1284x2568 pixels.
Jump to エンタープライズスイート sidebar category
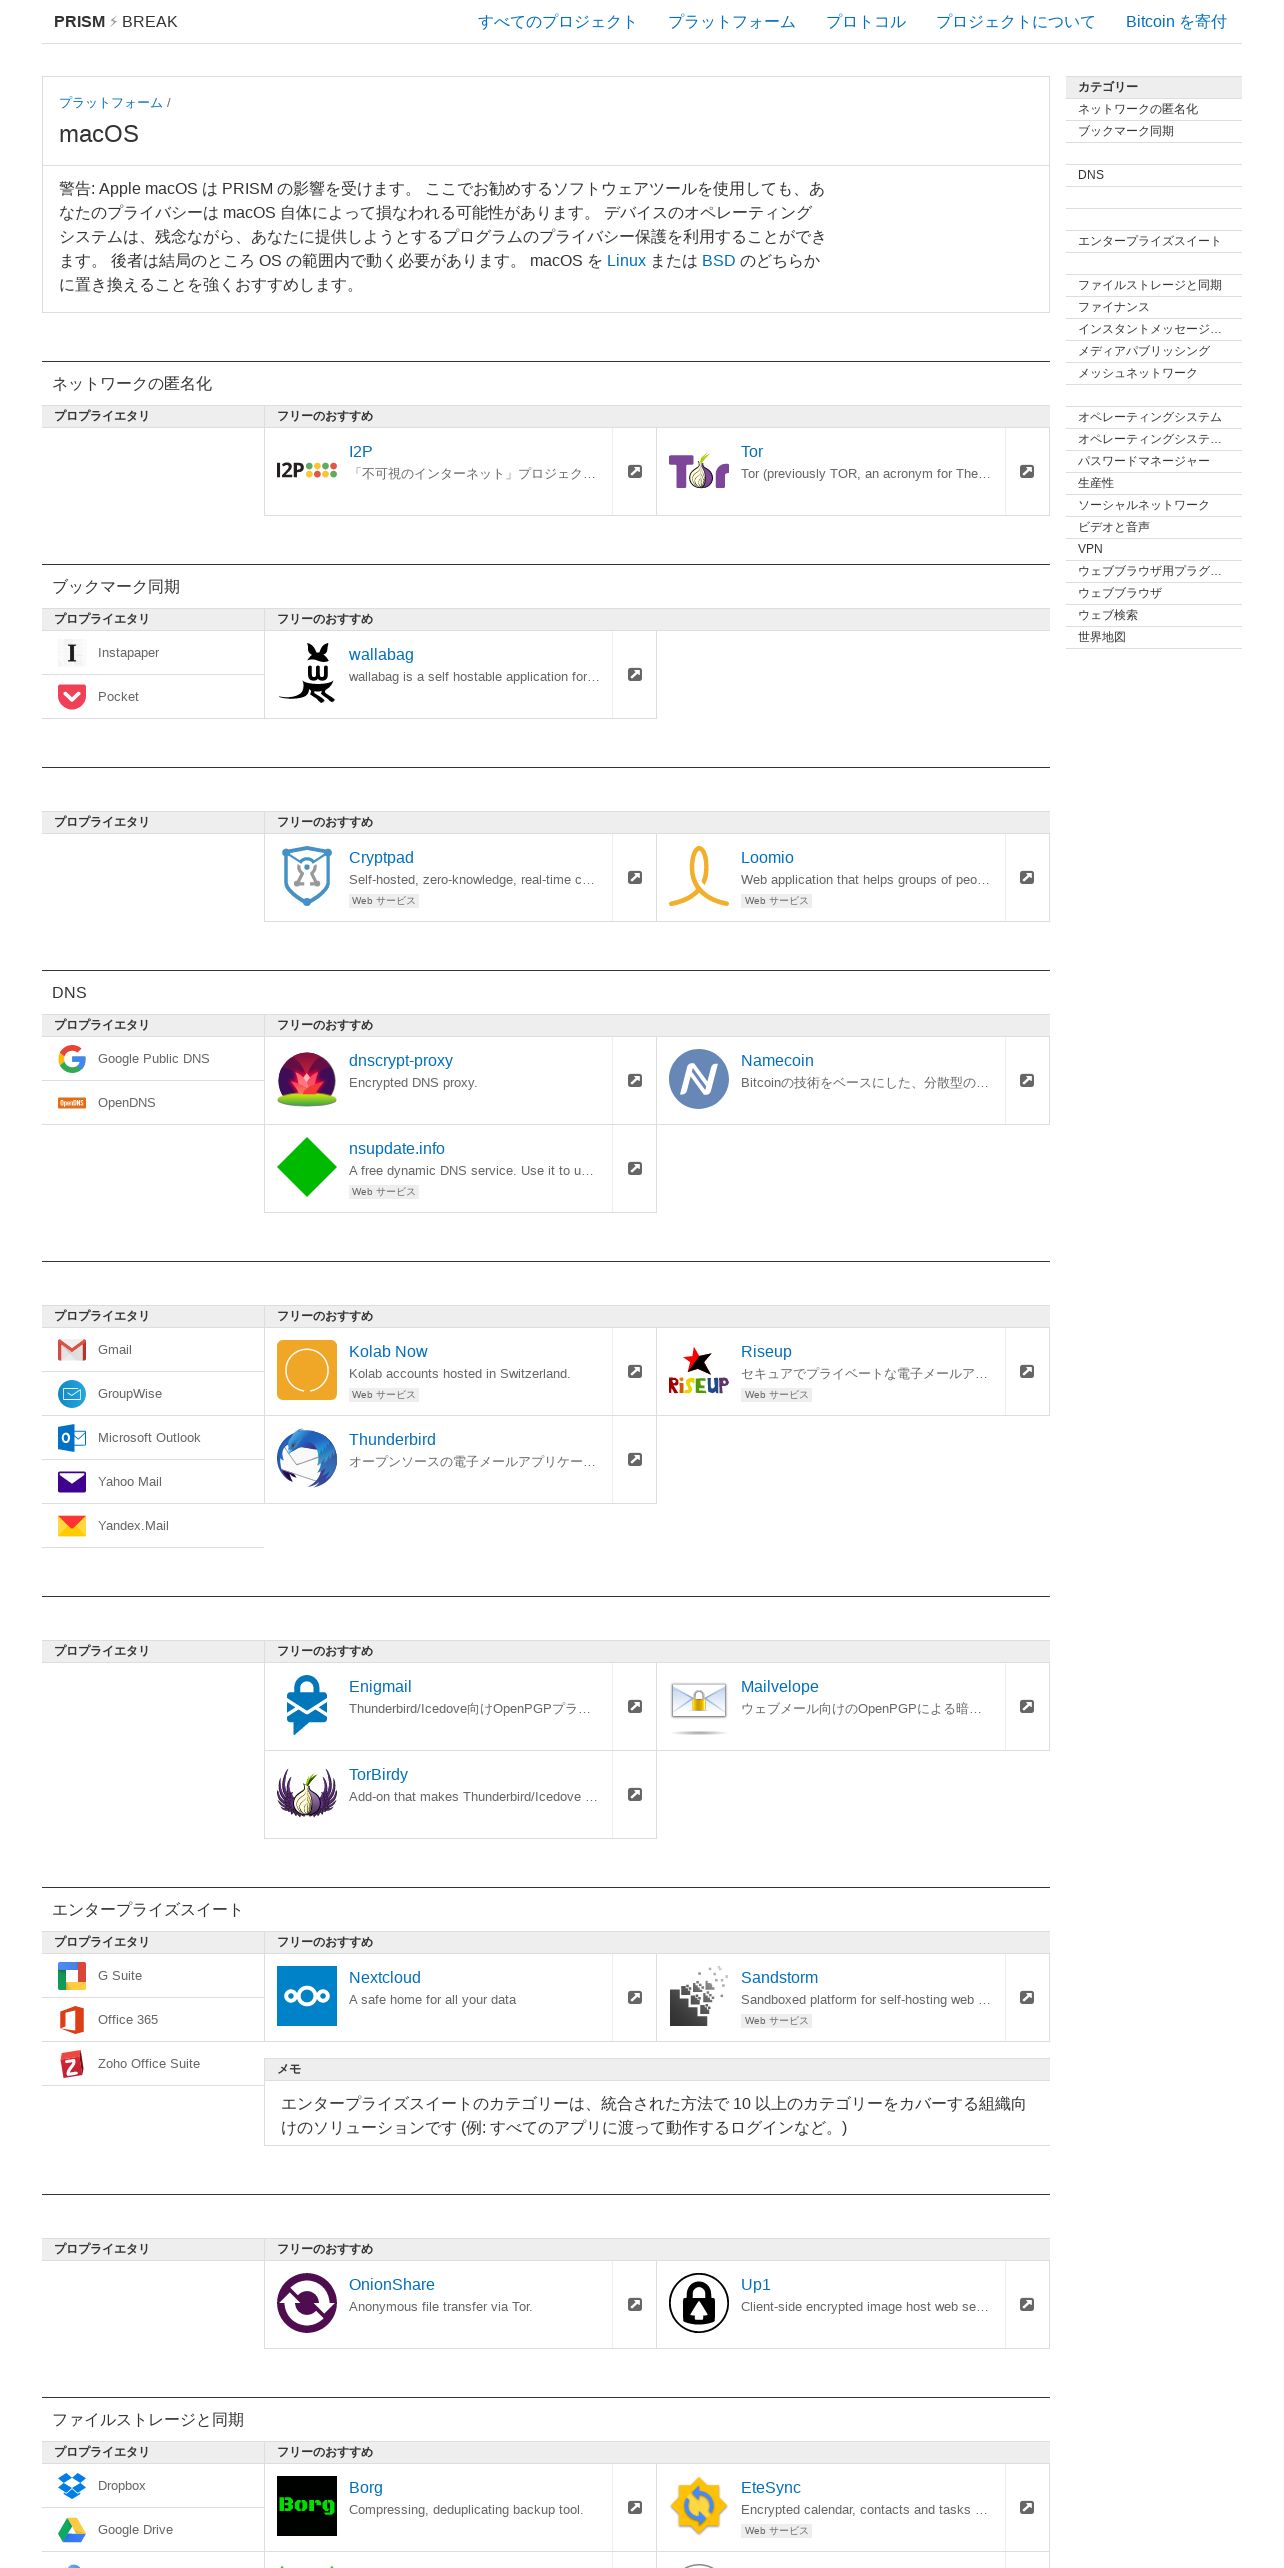(x=1154, y=242)
